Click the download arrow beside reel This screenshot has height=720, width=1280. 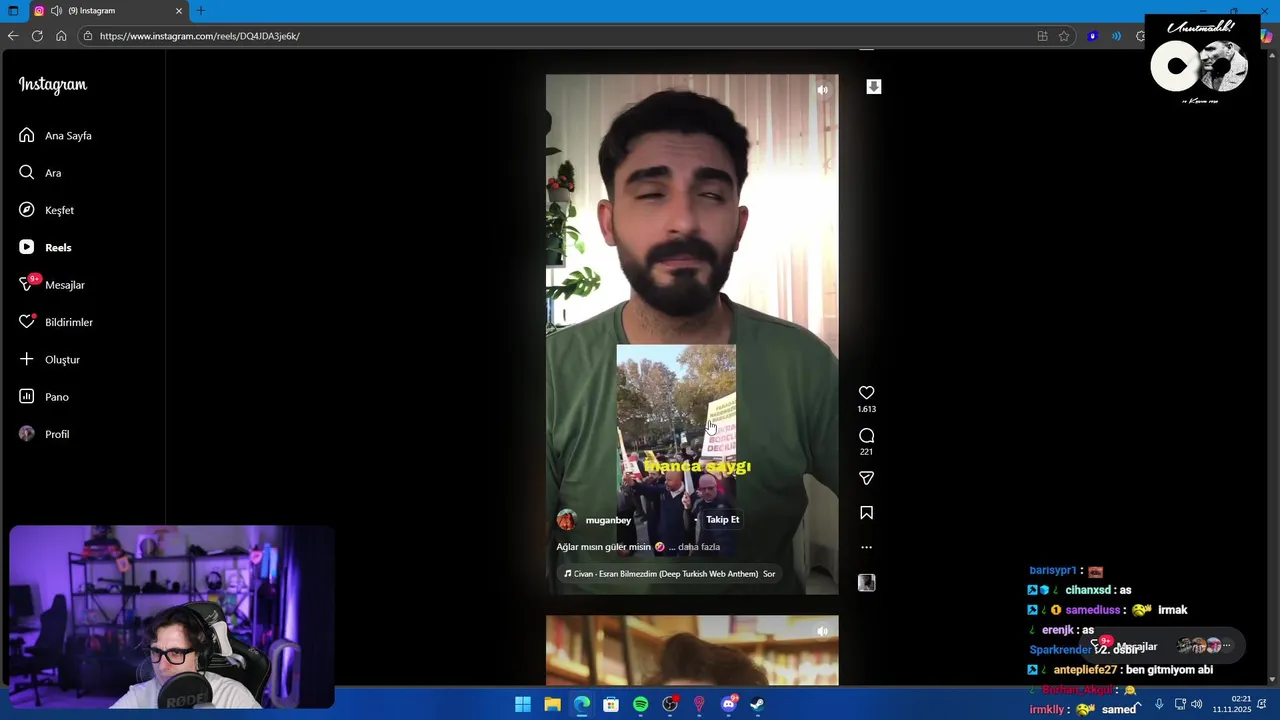[x=873, y=87]
